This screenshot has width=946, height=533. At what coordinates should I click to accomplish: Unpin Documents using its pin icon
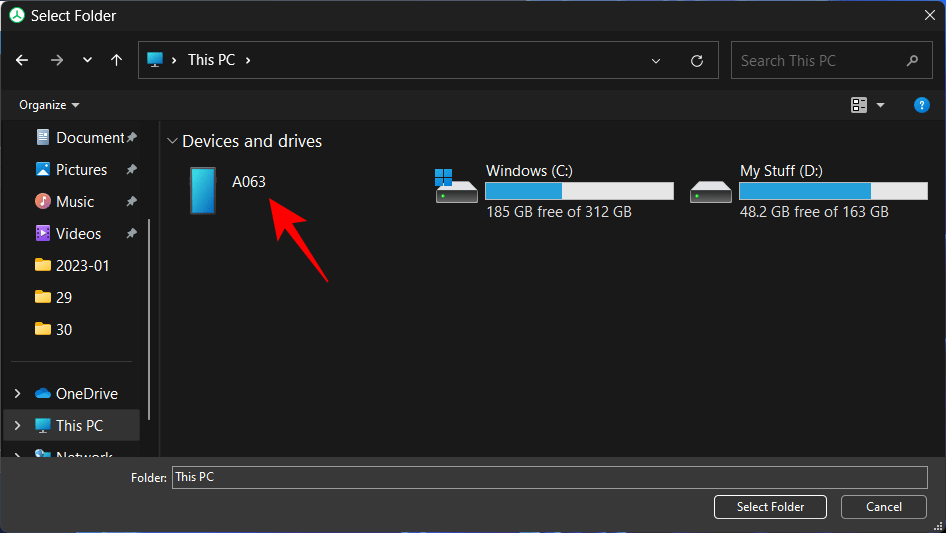(132, 137)
